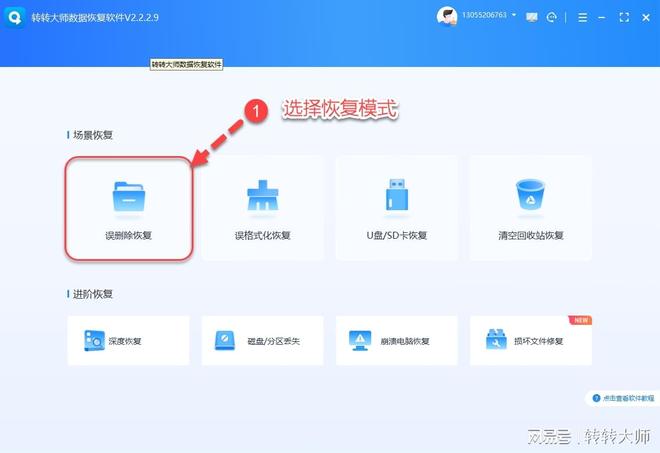The image size is (660, 453).
Task: Click the 深度恢复 label text
Action: tap(125, 341)
